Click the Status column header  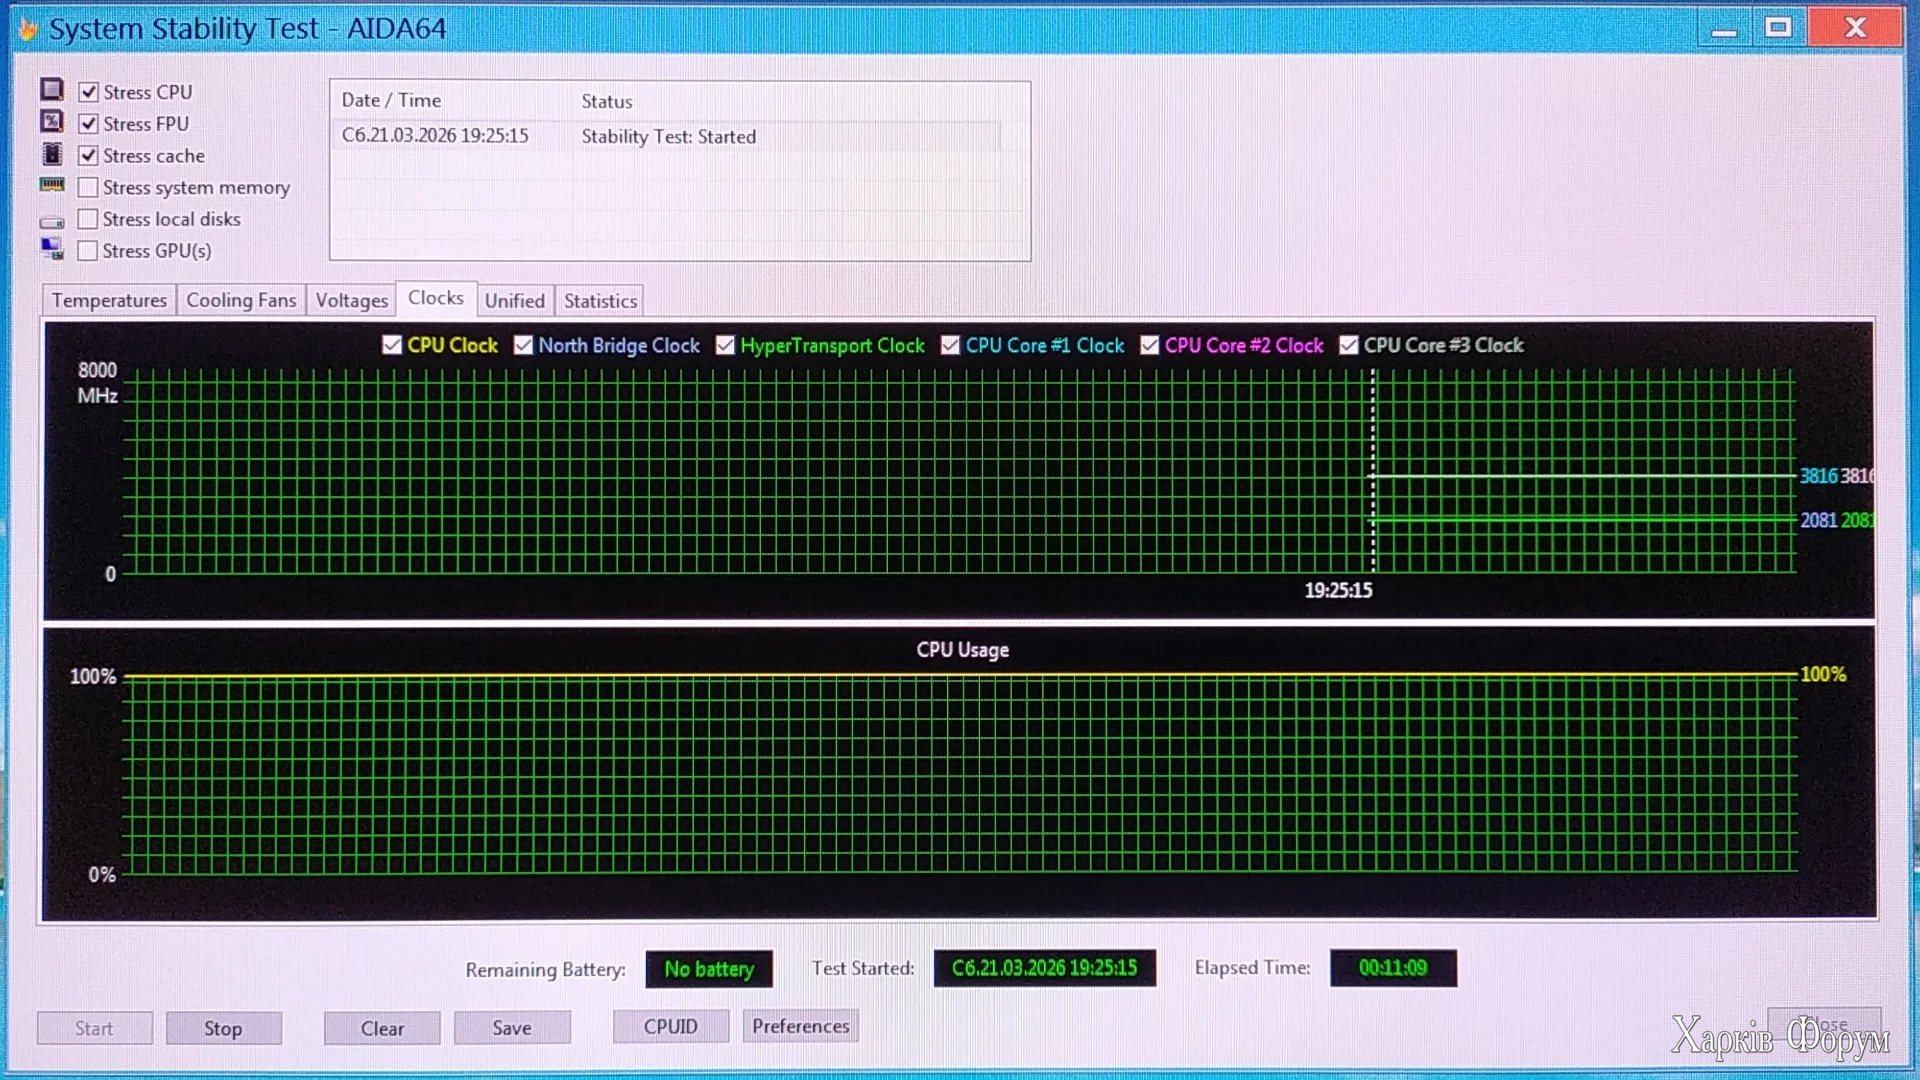607,101
